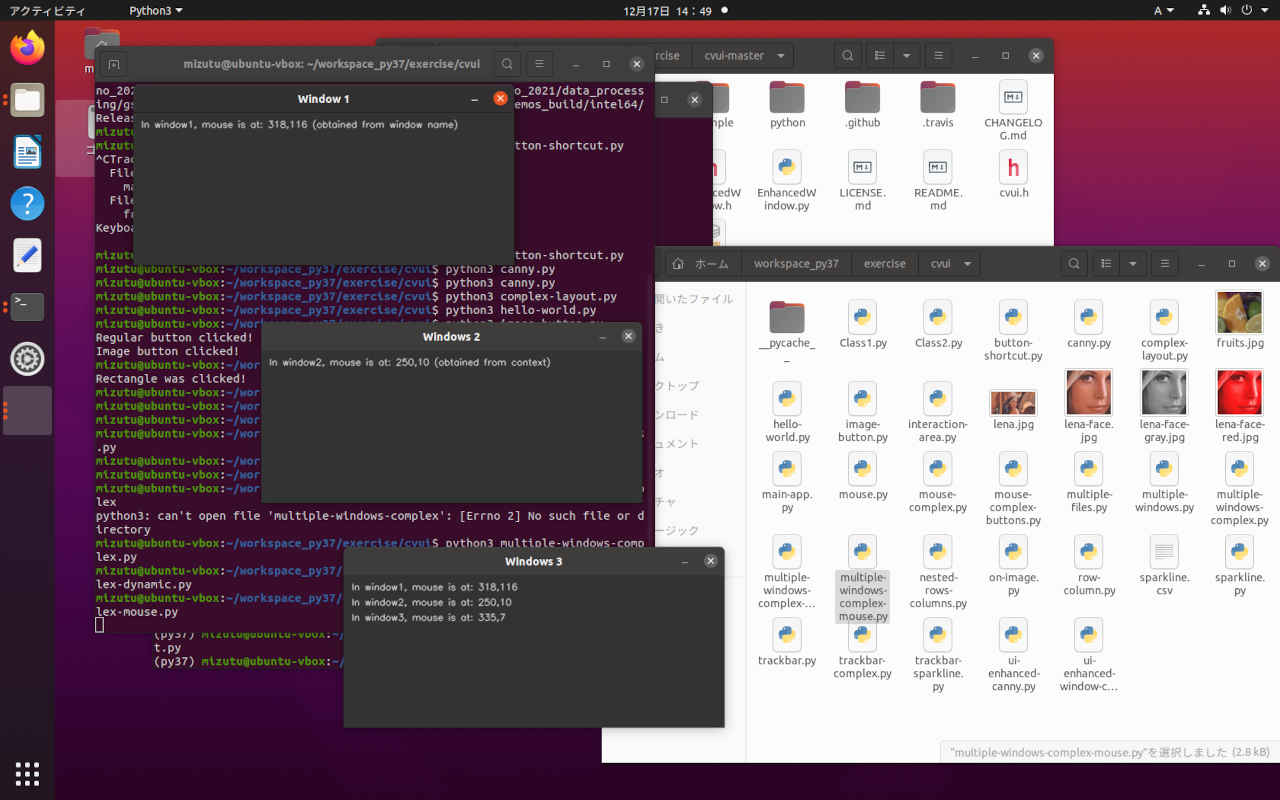Navigate to workspace_py37 breadcrumb
Screen dimensions: 1280x800
[795, 264]
